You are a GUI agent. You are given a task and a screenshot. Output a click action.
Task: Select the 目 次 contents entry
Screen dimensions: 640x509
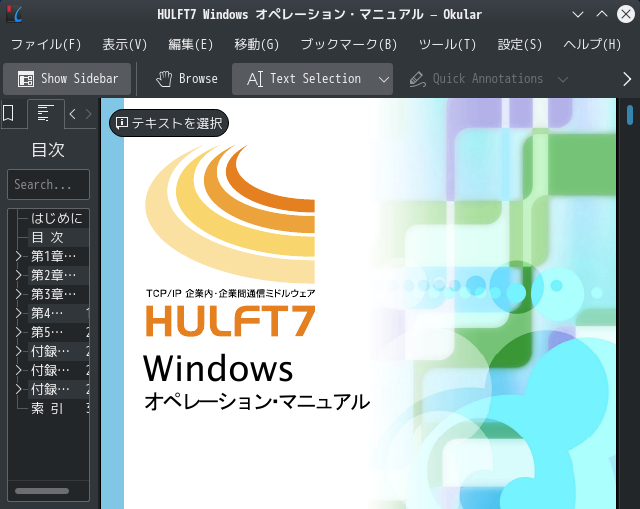[47, 237]
